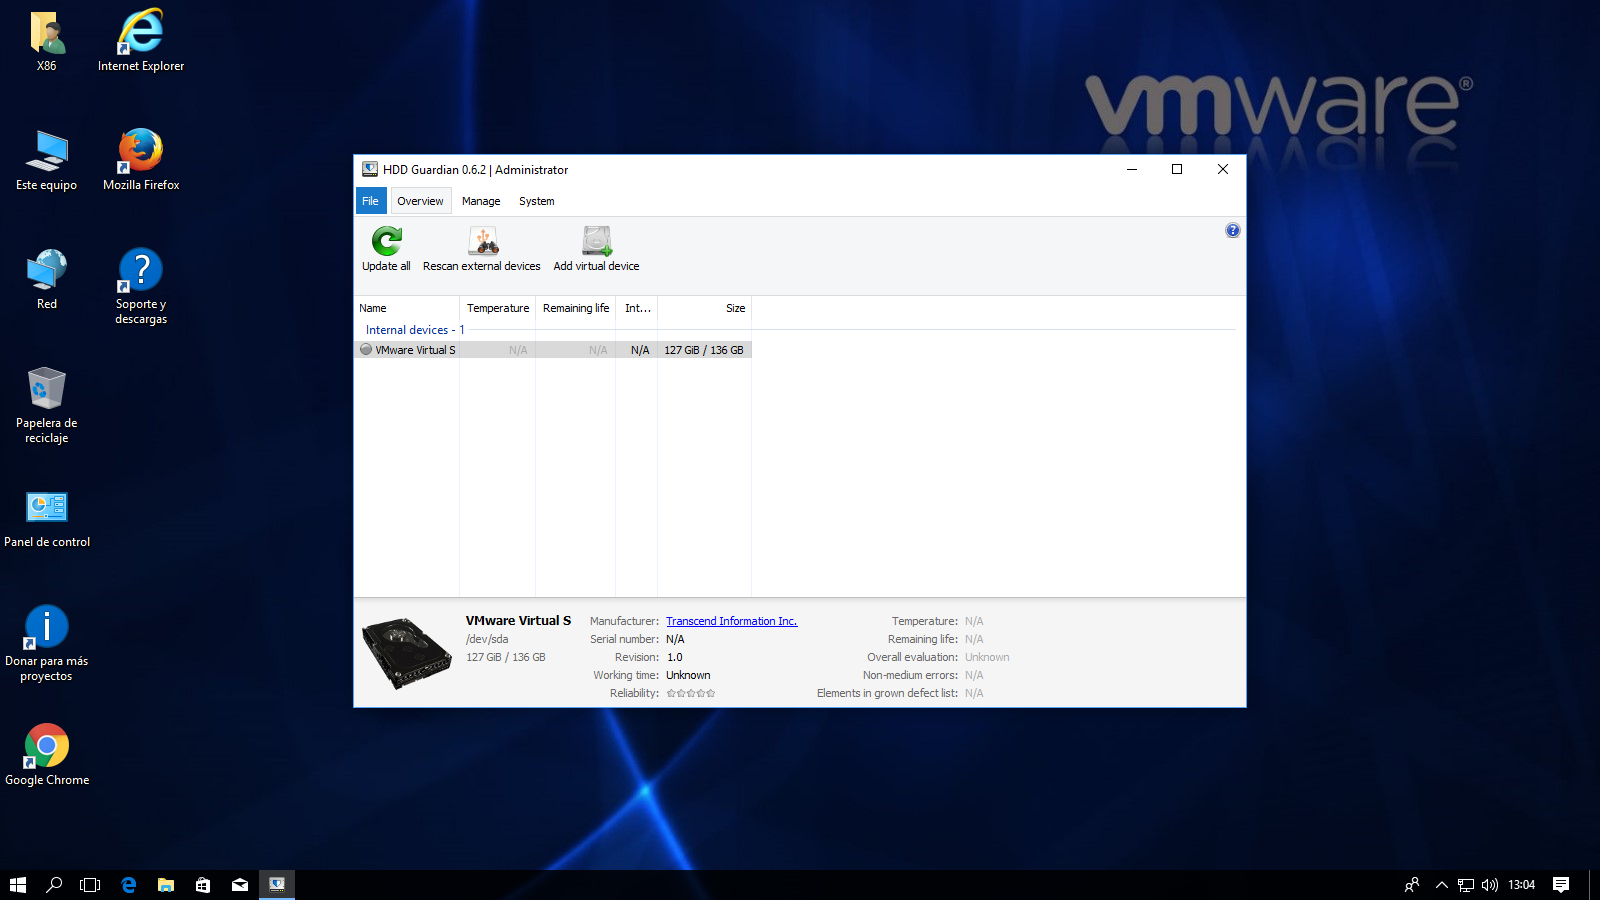Click HDD Guardian title bar app icon
1600x900 pixels.
coord(370,169)
